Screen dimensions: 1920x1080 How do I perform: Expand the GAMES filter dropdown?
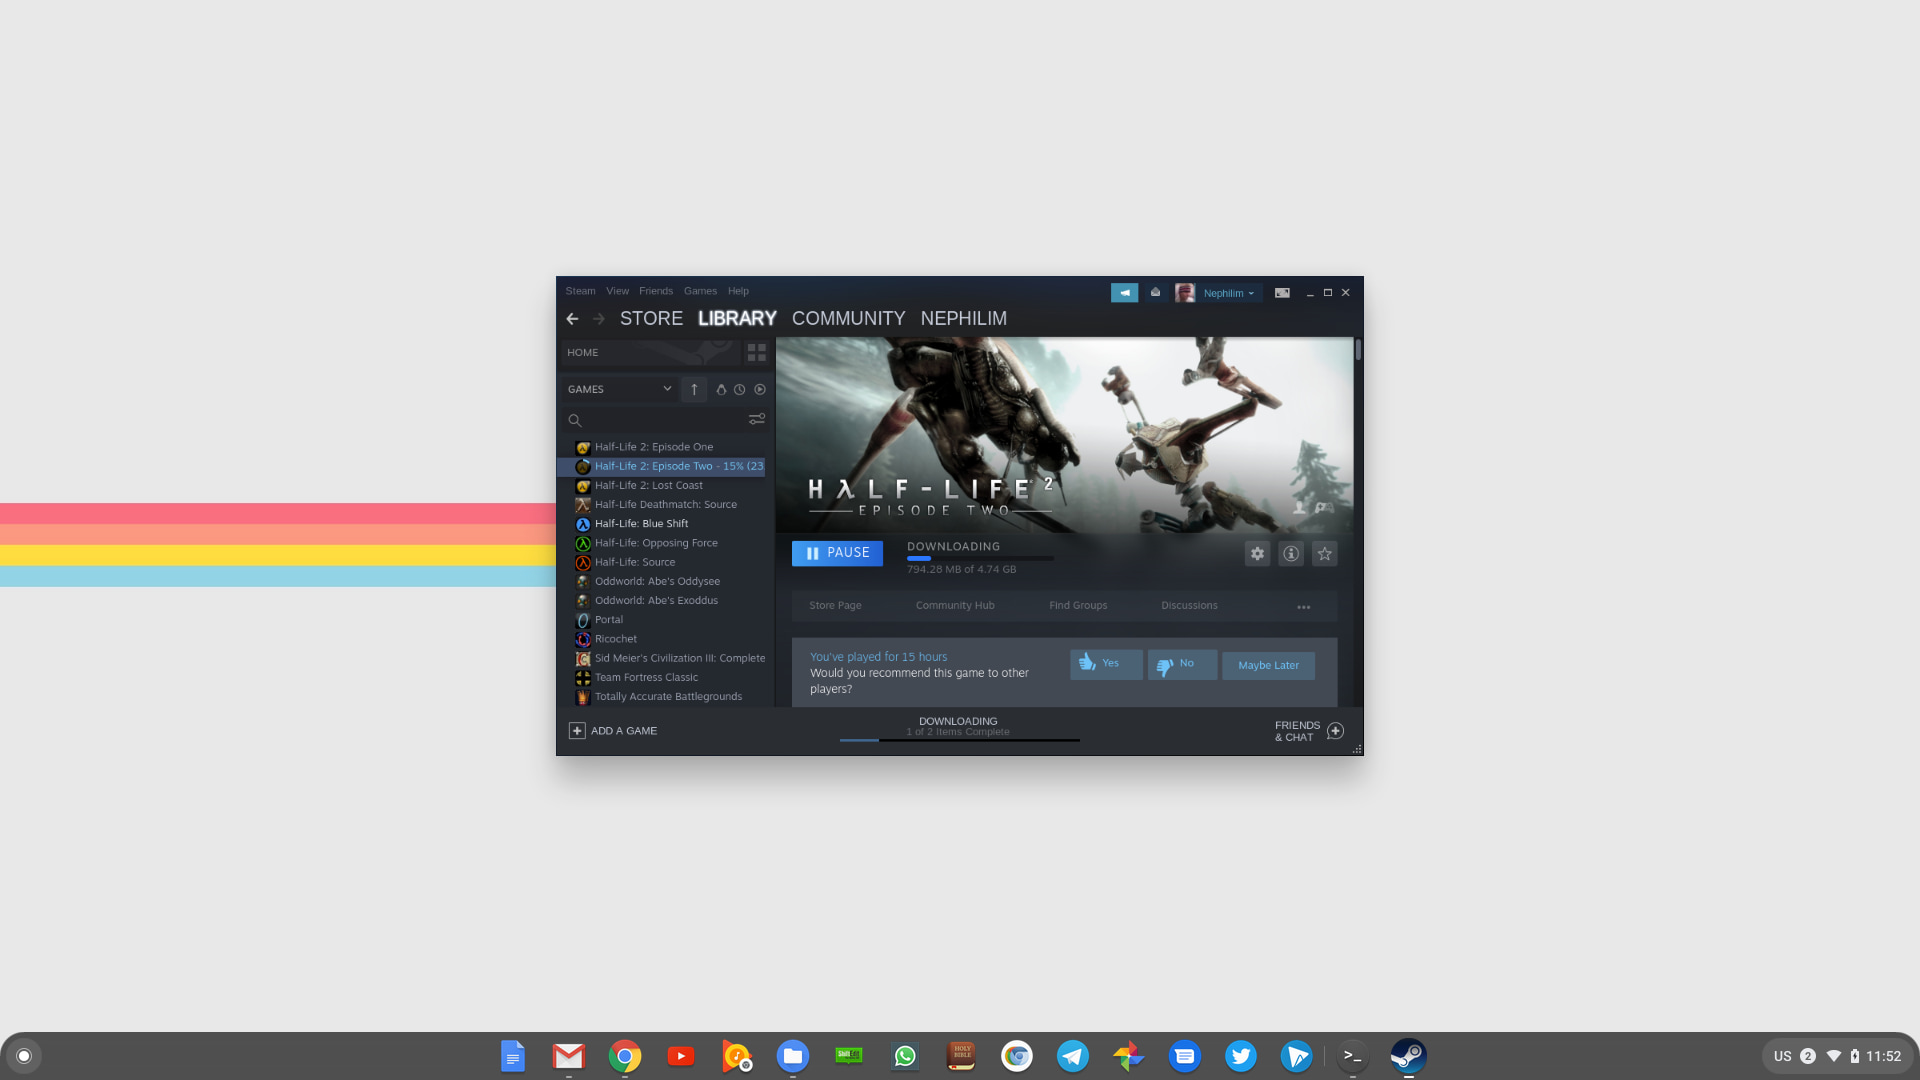pos(619,389)
